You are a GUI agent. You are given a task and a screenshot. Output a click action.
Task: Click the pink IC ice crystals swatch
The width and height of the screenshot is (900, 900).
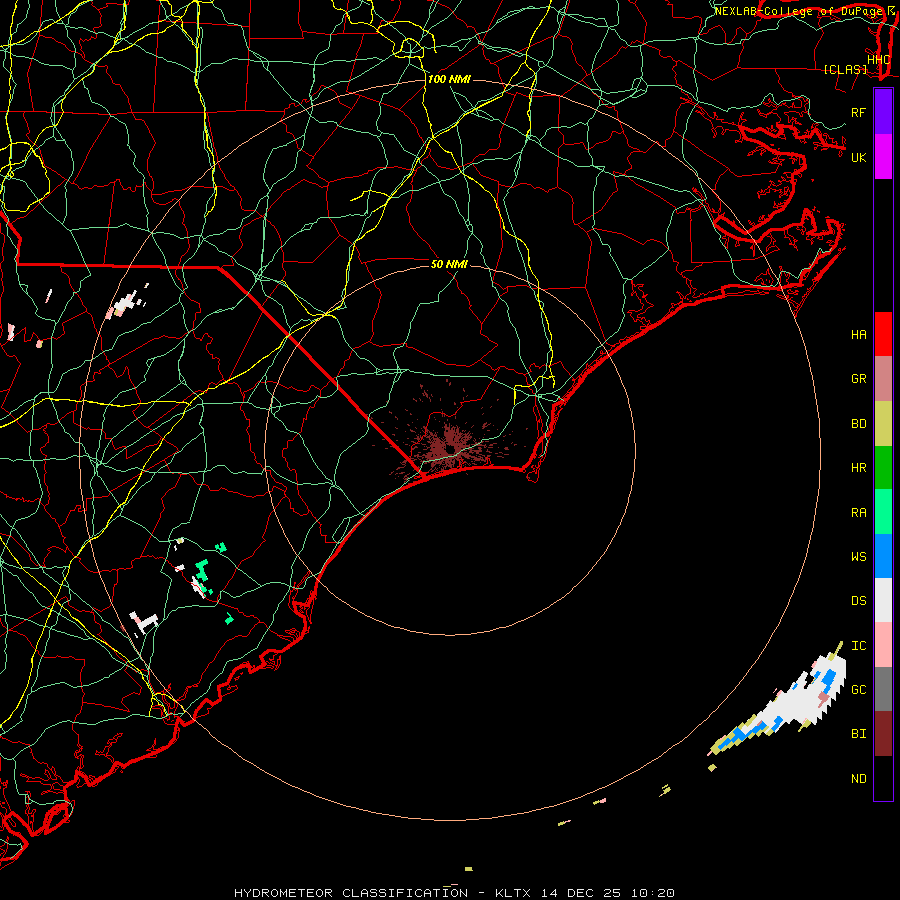click(883, 645)
